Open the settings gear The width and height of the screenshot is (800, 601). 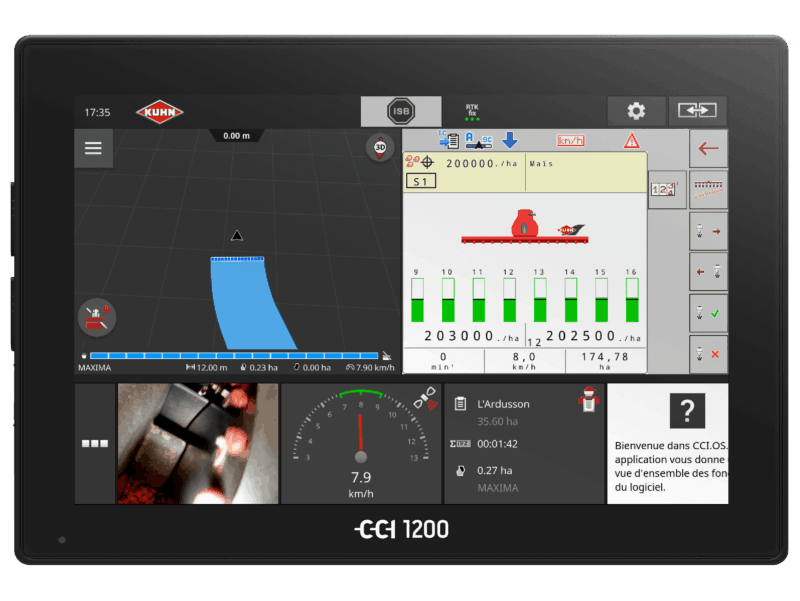click(x=636, y=111)
